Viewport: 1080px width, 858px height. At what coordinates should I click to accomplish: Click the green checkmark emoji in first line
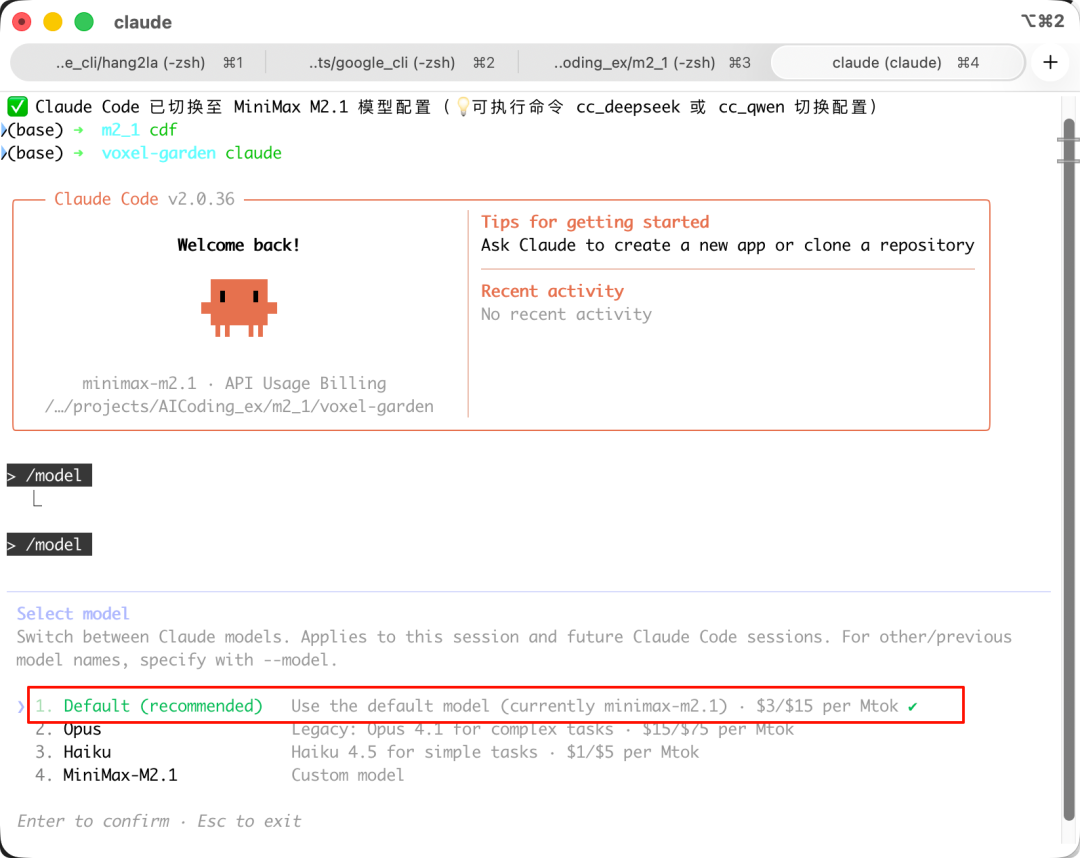coord(17,107)
